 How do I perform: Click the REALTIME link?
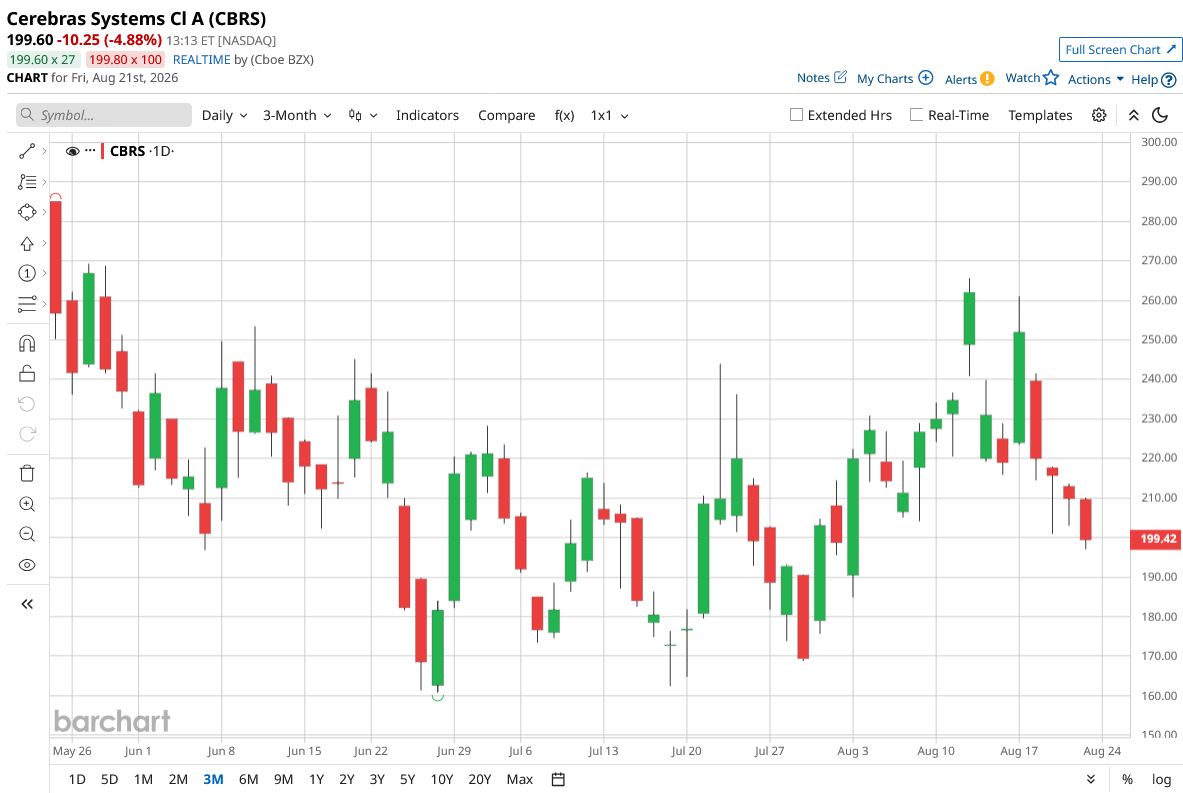[x=201, y=60]
